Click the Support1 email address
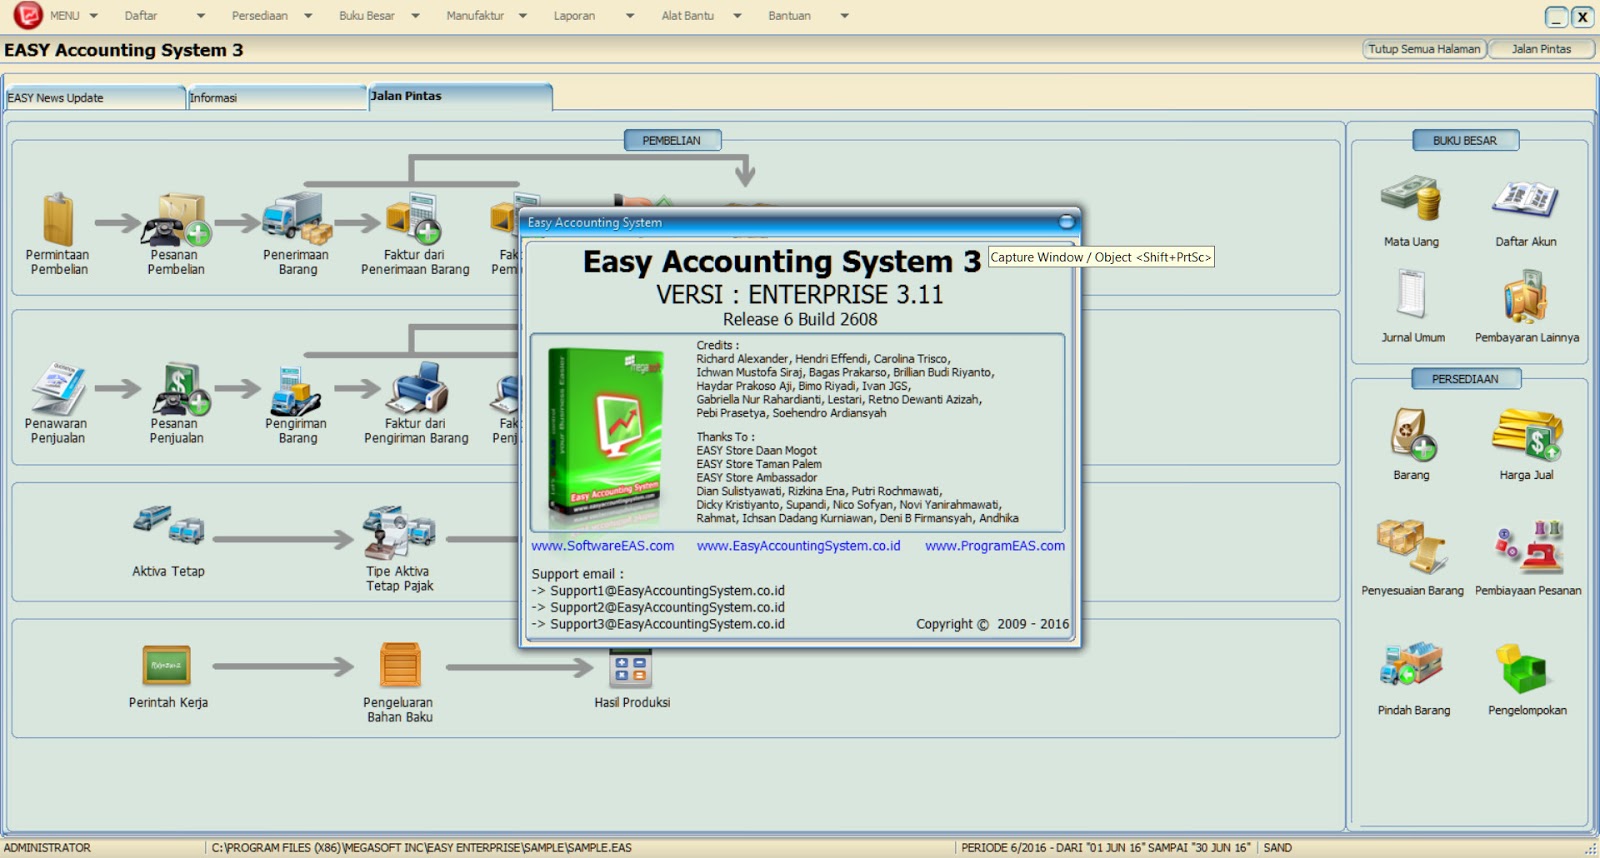1600x858 pixels. tap(667, 591)
